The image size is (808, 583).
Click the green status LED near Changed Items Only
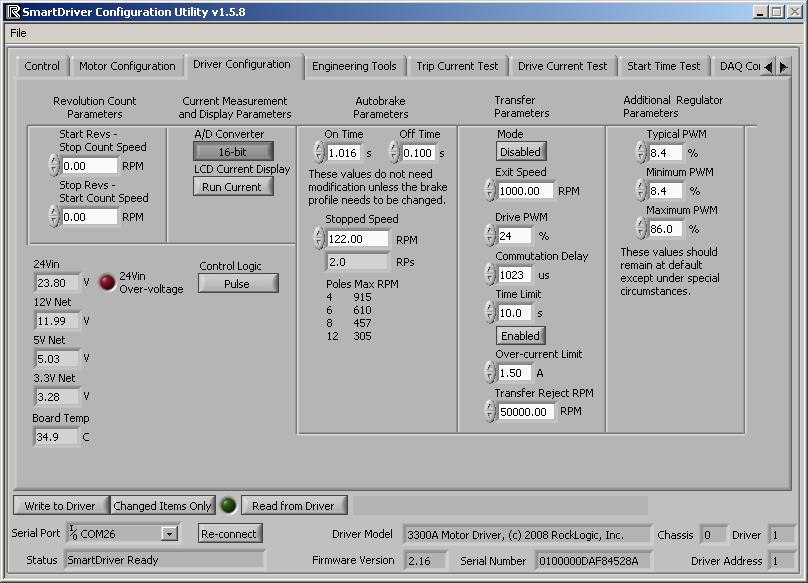pyautogui.click(x=228, y=506)
